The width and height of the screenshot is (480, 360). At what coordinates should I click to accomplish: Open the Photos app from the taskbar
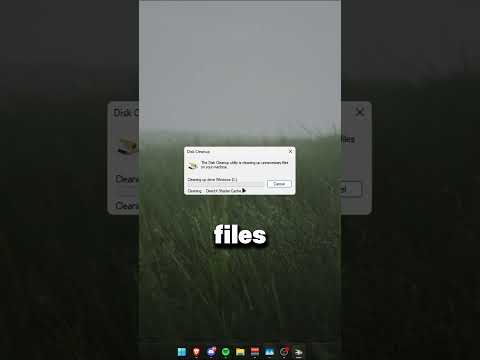[269, 352]
